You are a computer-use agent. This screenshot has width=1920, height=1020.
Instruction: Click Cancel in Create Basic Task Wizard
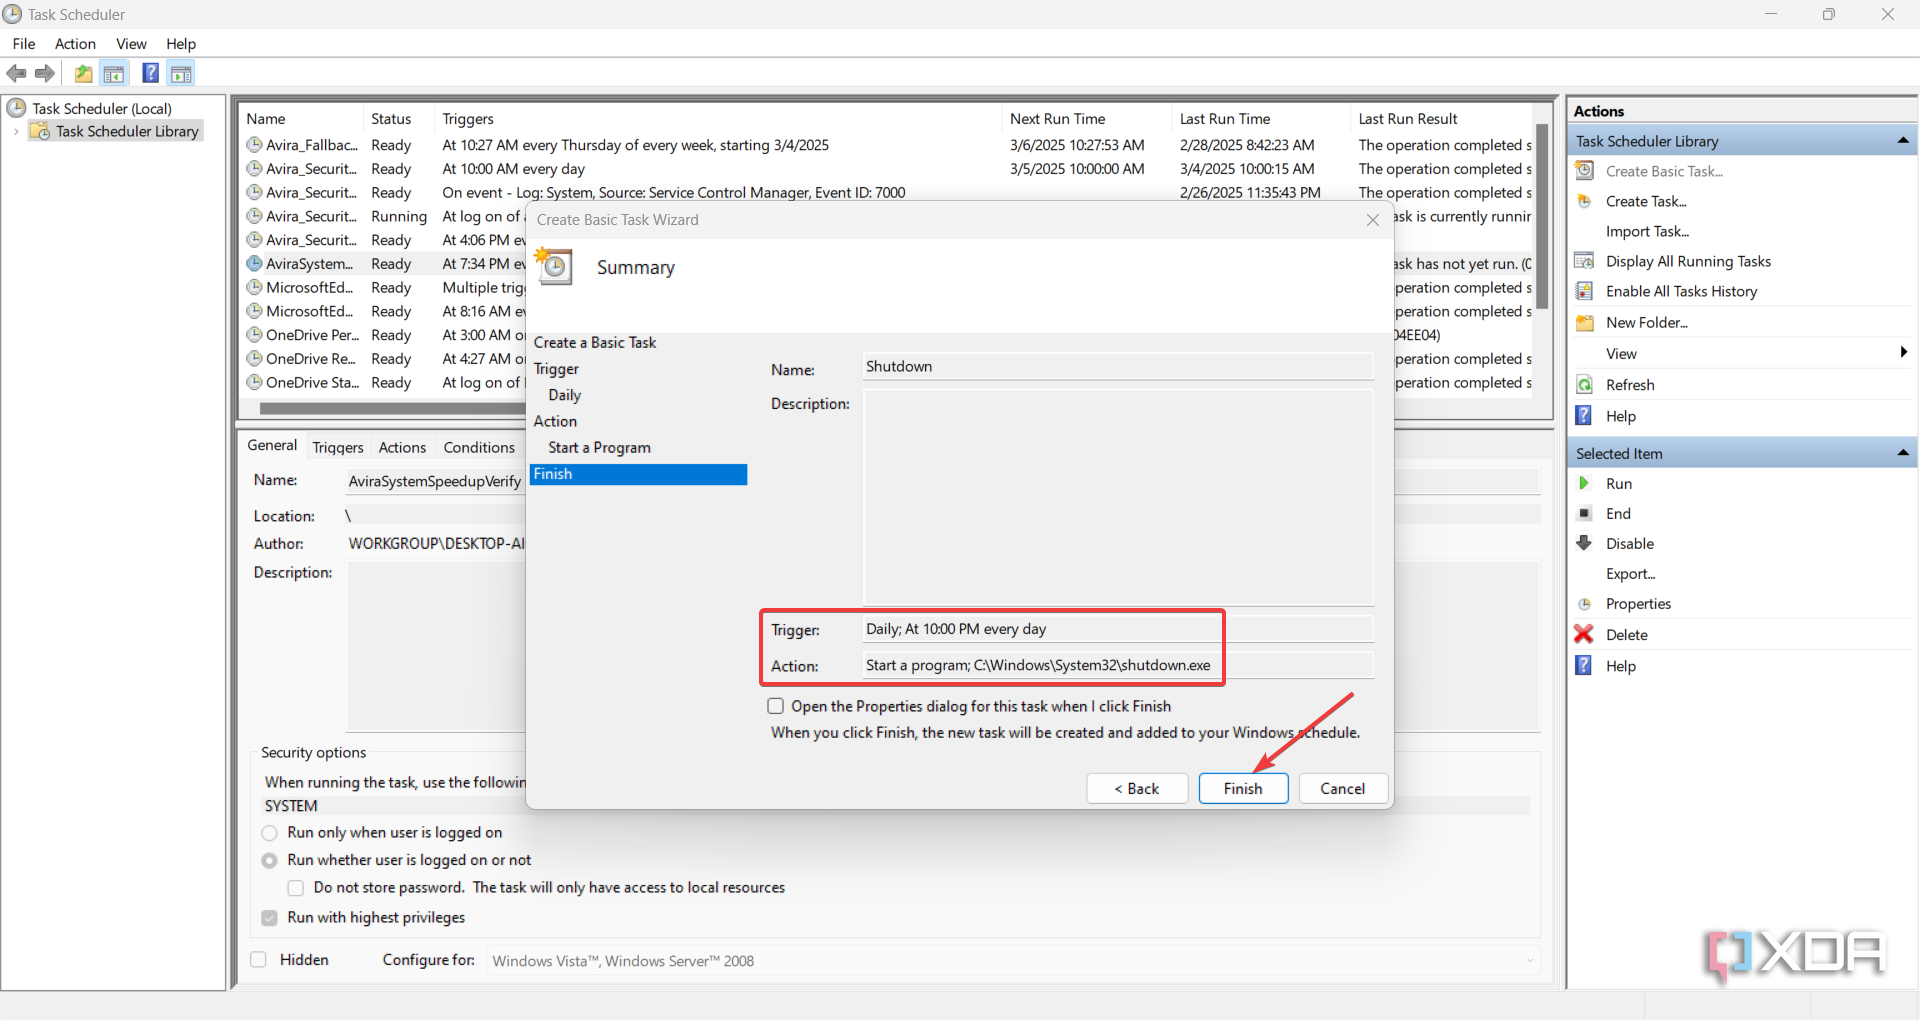[1342, 788]
